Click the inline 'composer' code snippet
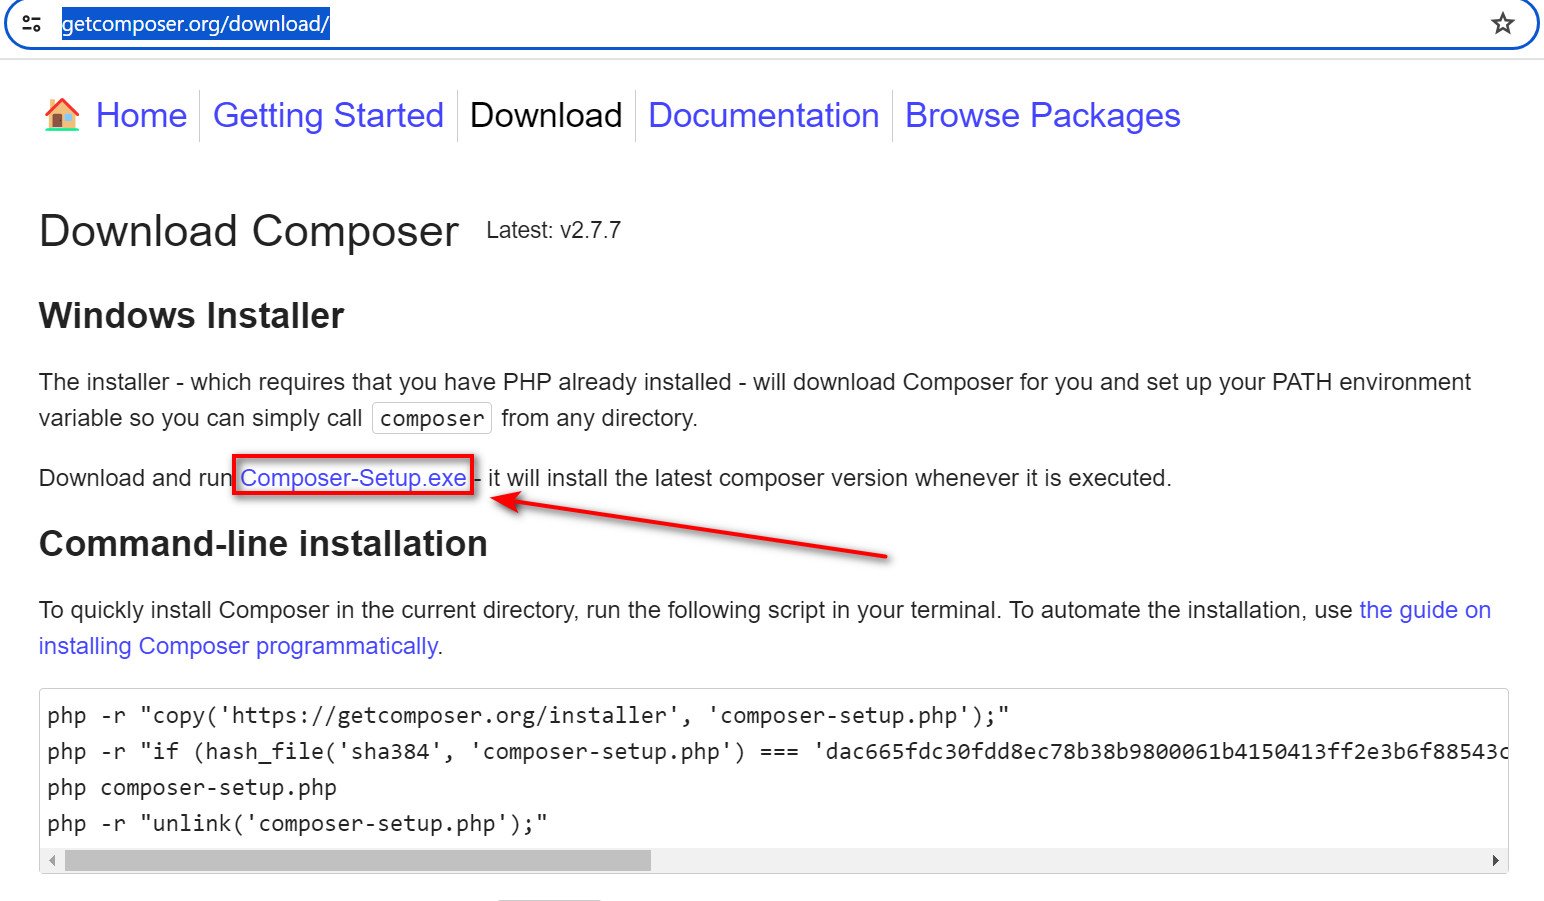 click(x=432, y=418)
